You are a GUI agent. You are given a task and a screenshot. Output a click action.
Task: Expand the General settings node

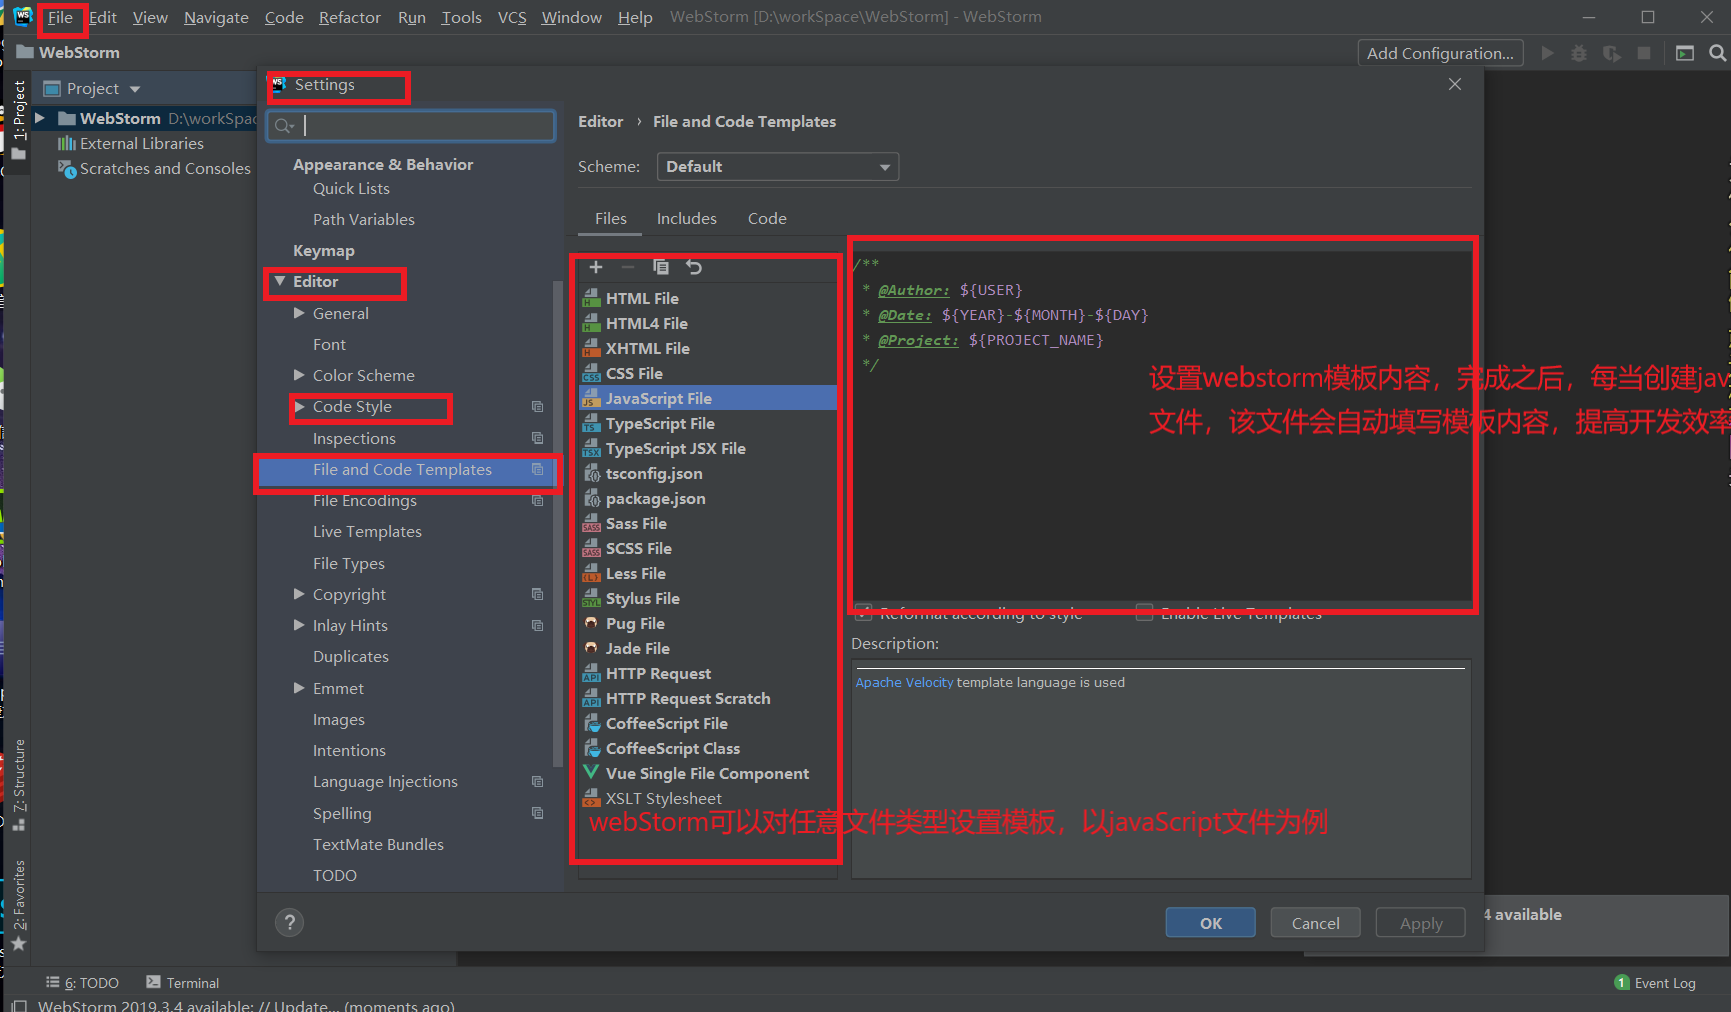pyautogui.click(x=299, y=313)
